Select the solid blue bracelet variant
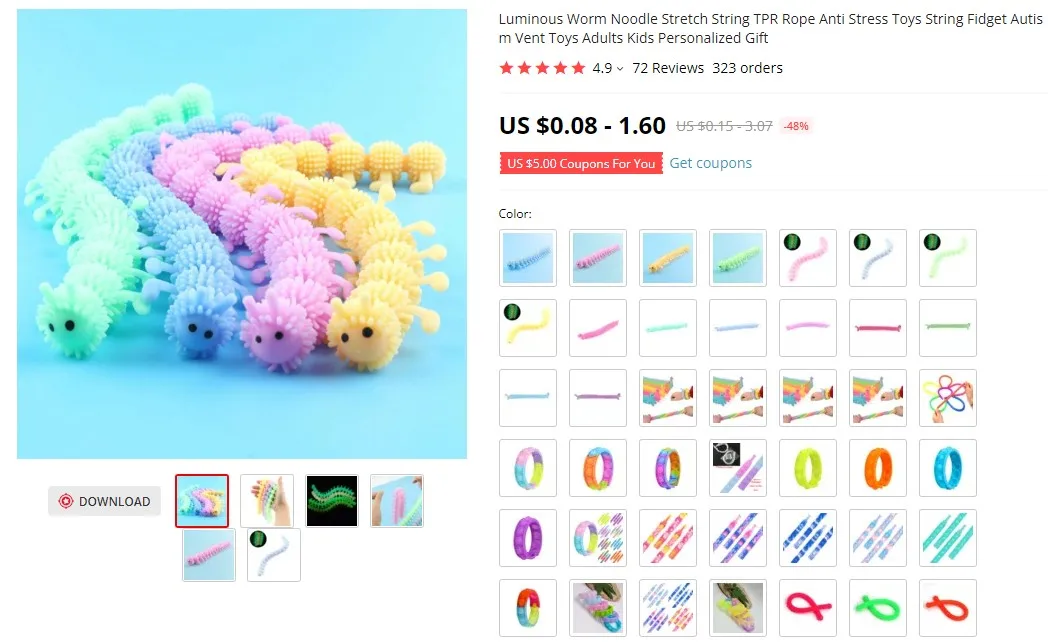This screenshot has width=1048, height=642. (x=948, y=468)
